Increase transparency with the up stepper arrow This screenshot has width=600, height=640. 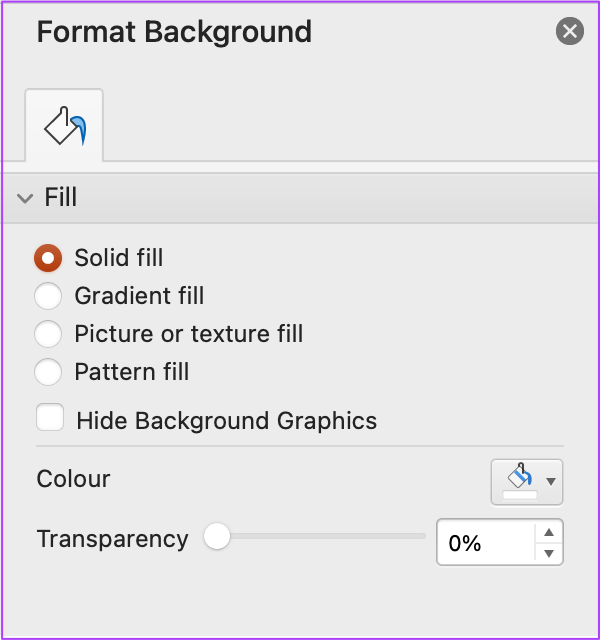pyautogui.click(x=549, y=532)
